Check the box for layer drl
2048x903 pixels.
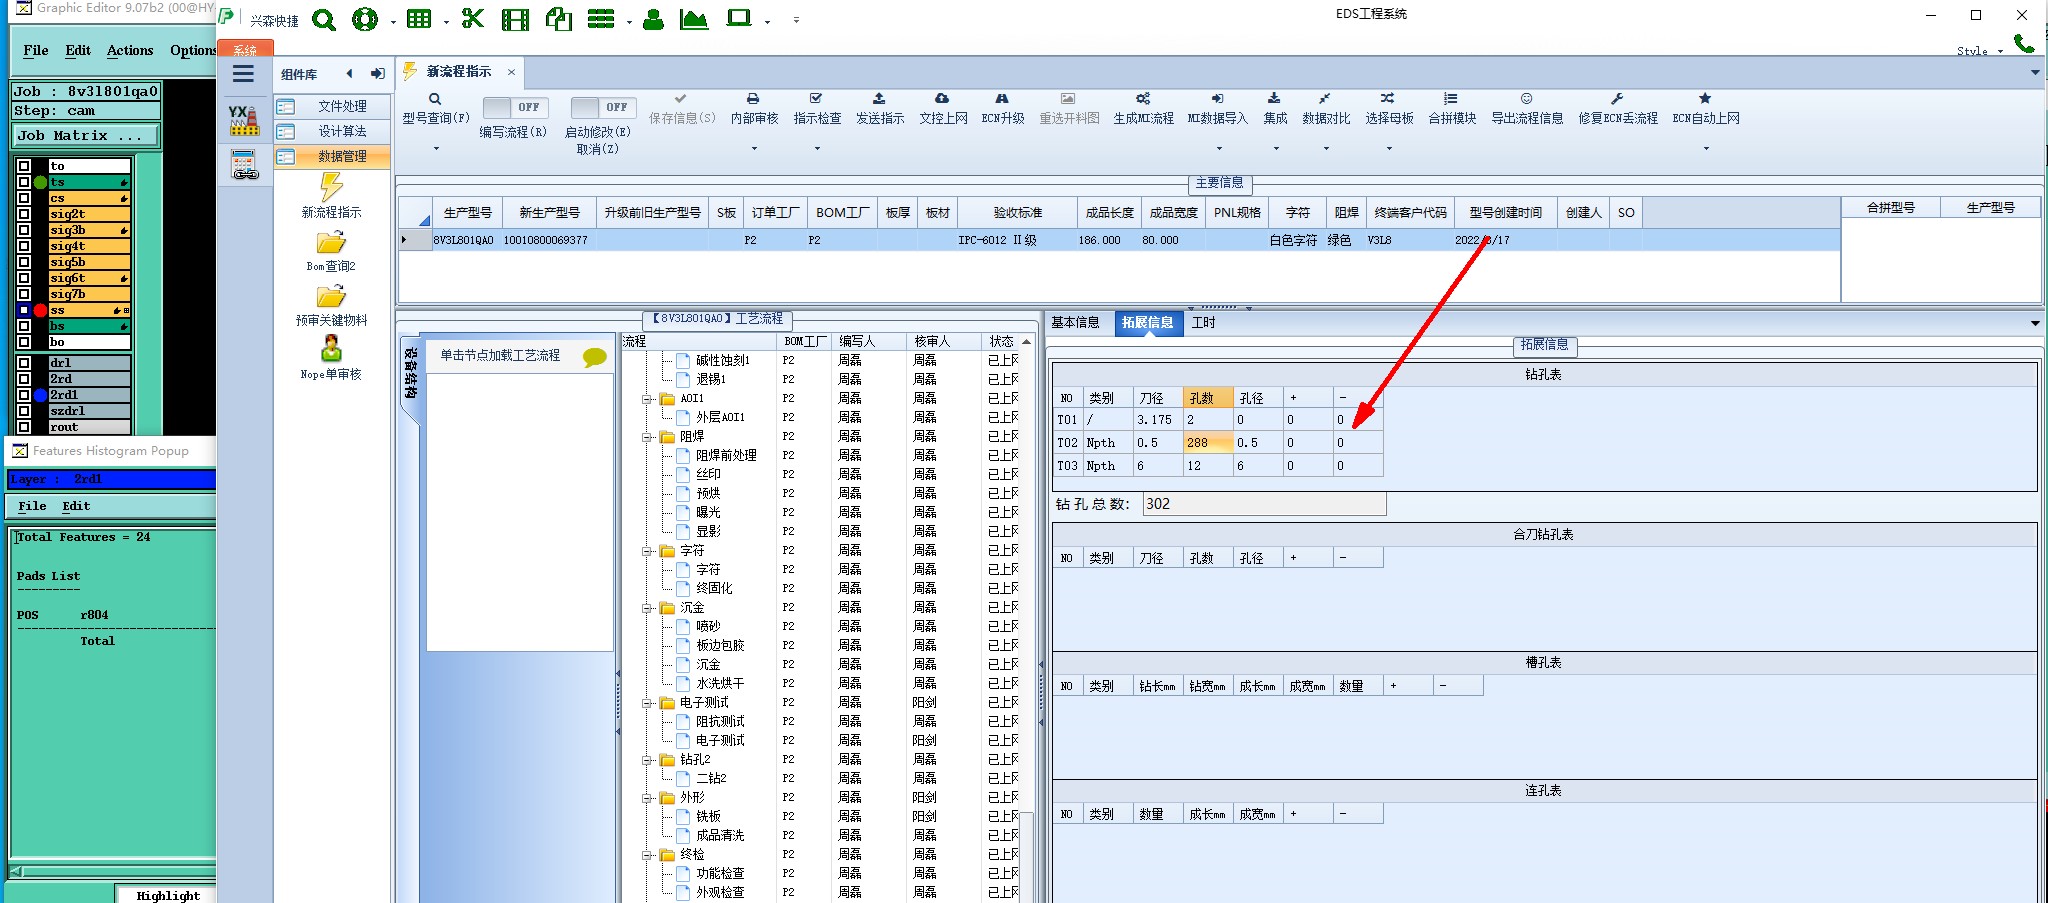coord(24,363)
